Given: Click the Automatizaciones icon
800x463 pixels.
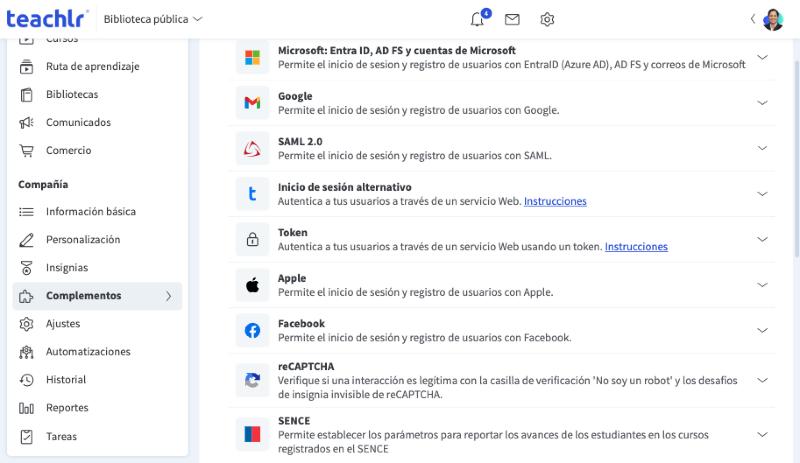Looking at the screenshot, I should (x=26, y=352).
